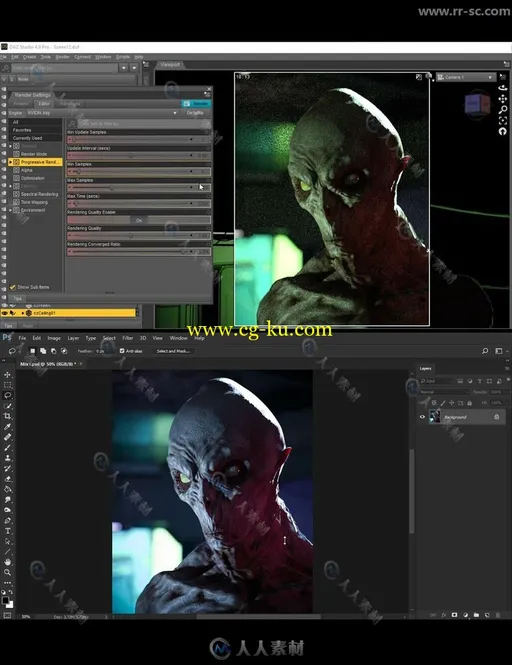Click the Defaults button

point(195,113)
